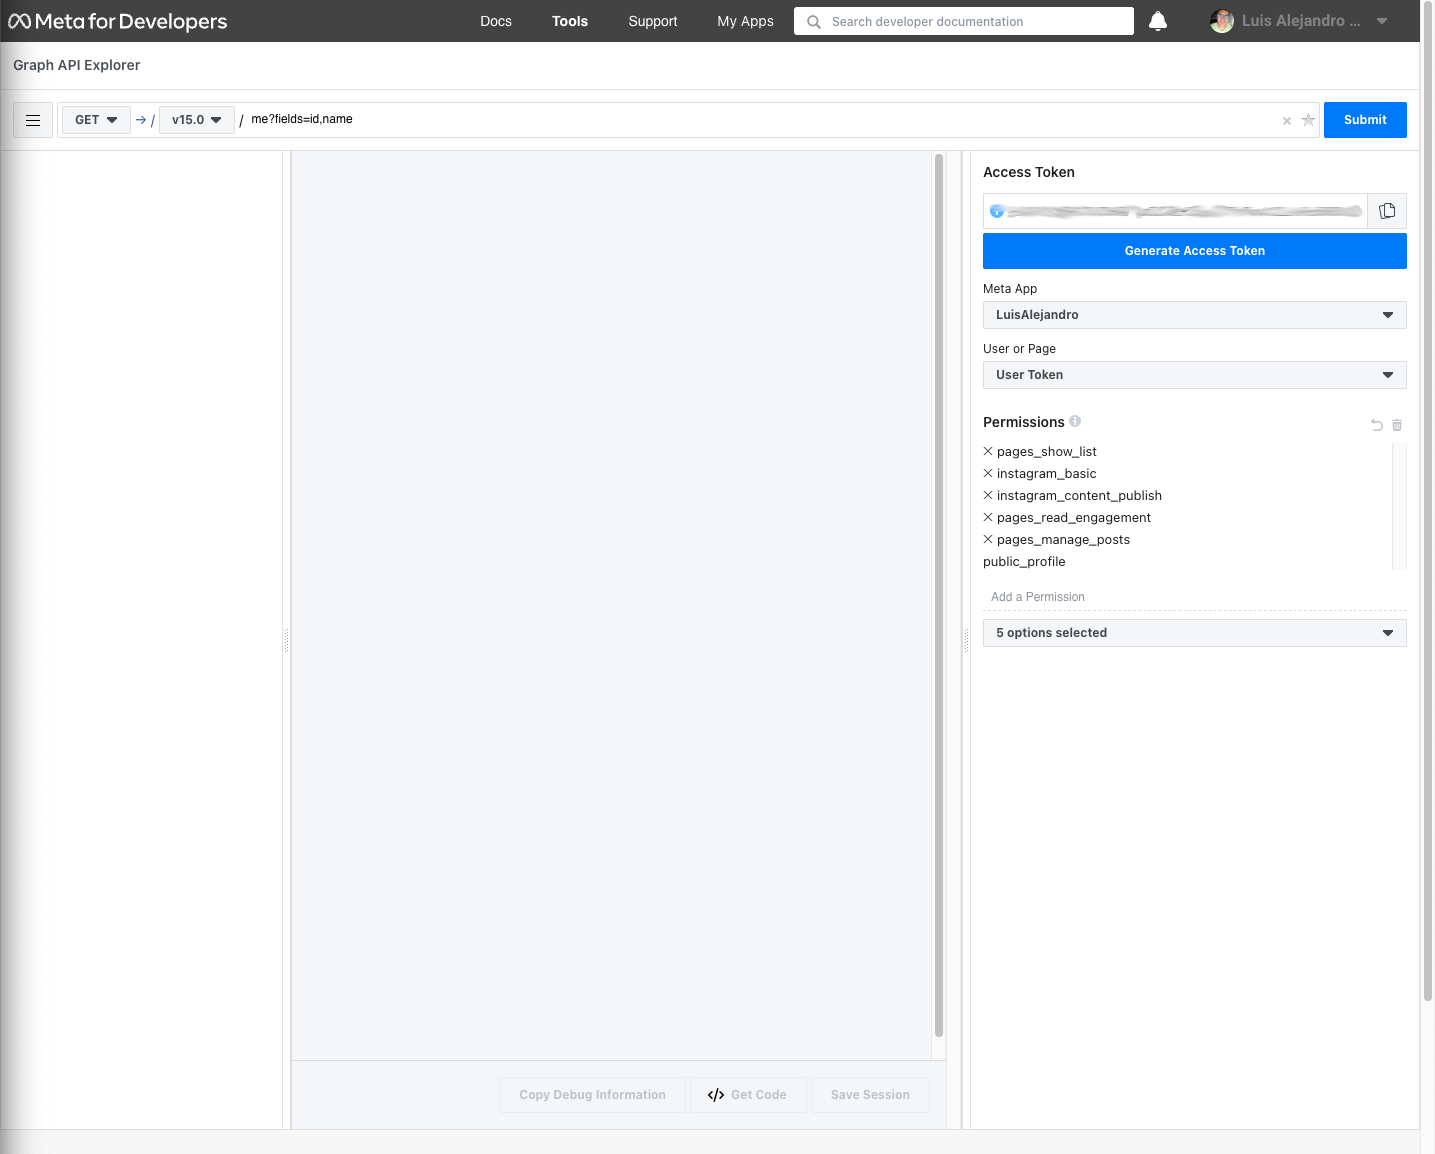Copy the access token to clipboard
Viewport: 1435px width, 1154px height.
click(x=1387, y=211)
